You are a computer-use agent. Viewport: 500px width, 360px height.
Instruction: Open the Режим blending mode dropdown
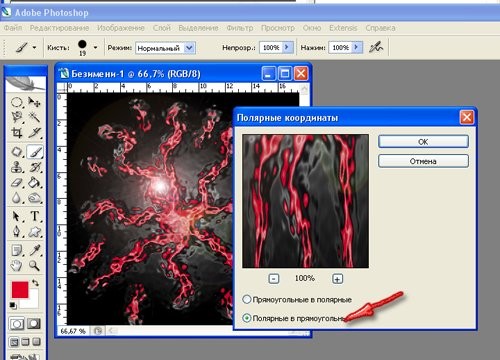tap(189, 48)
